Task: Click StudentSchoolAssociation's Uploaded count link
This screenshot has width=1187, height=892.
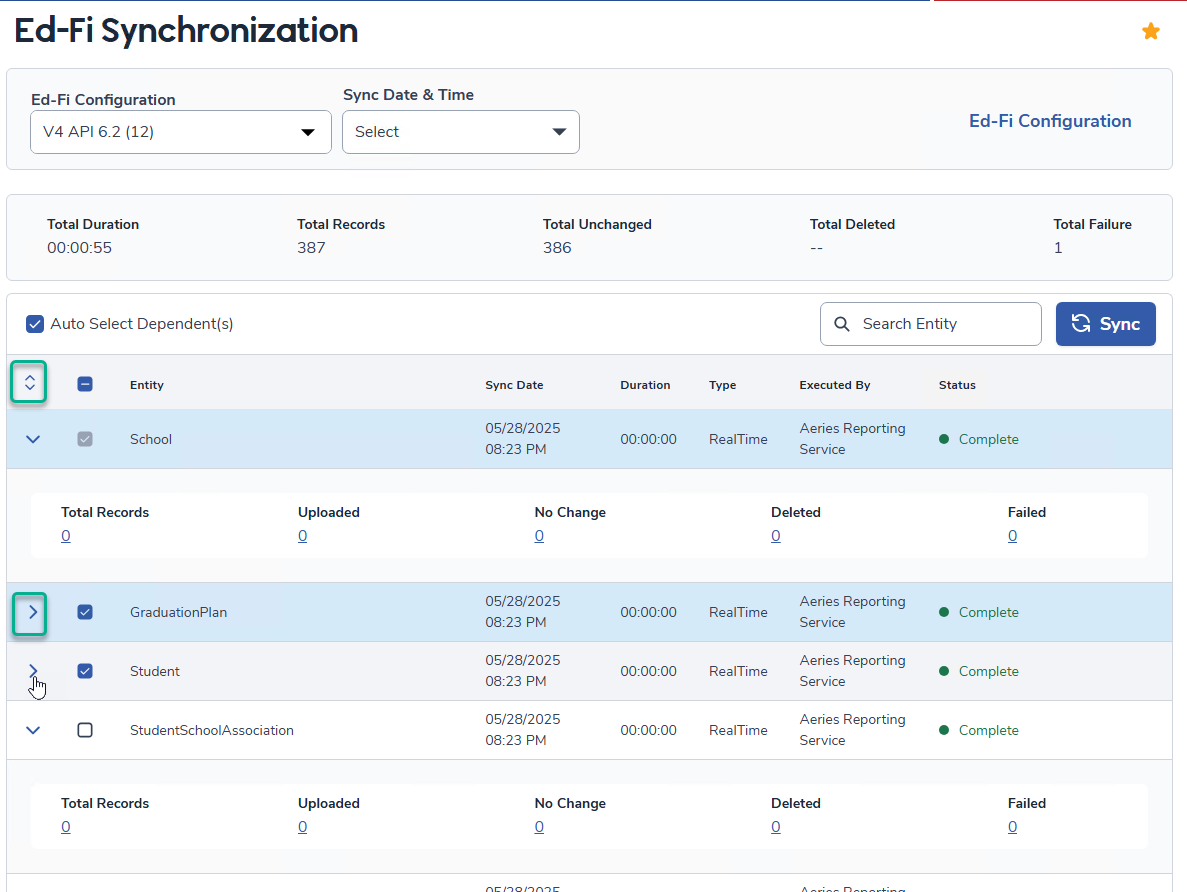Action: [x=303, y=827]
